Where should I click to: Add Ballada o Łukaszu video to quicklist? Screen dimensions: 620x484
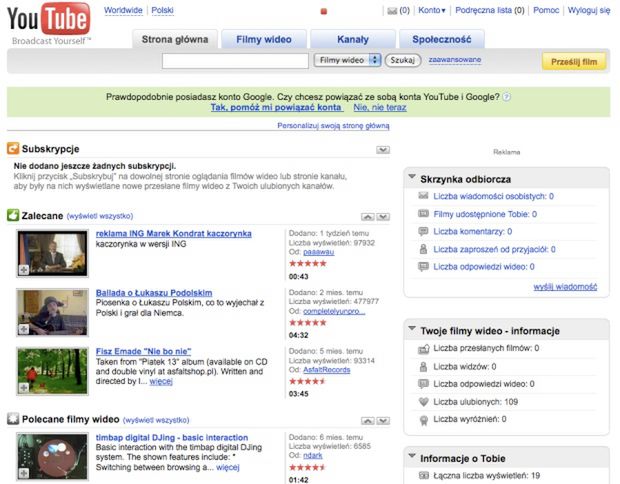(x=24, y=329)
